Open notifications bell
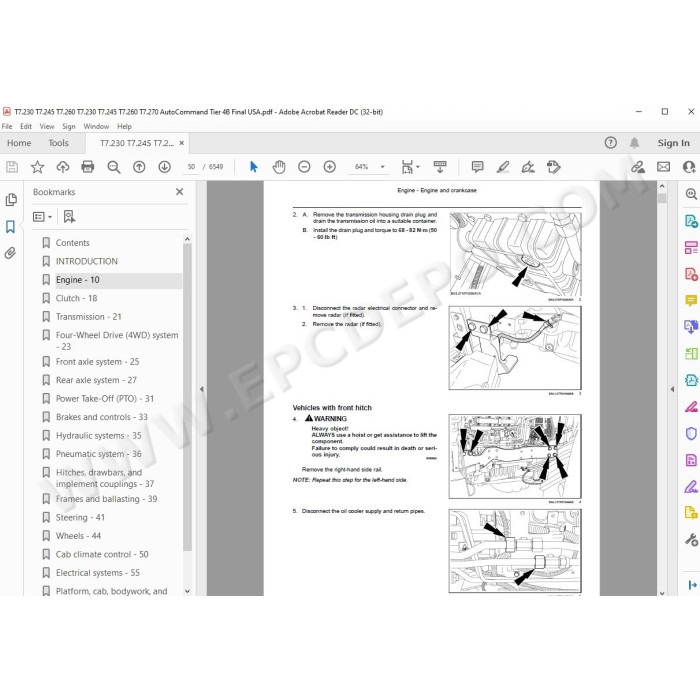This screenshot has height=700, width=700. coord(634,143)
